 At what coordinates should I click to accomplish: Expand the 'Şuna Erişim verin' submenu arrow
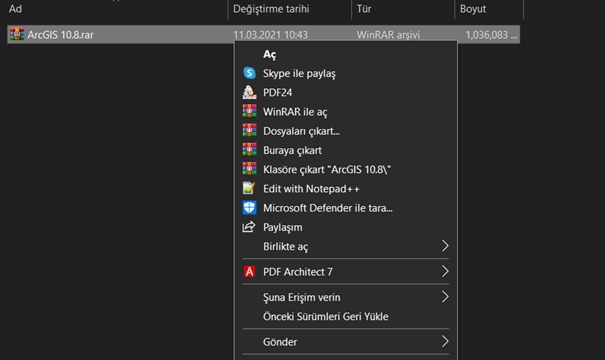(x=445, y=297)
